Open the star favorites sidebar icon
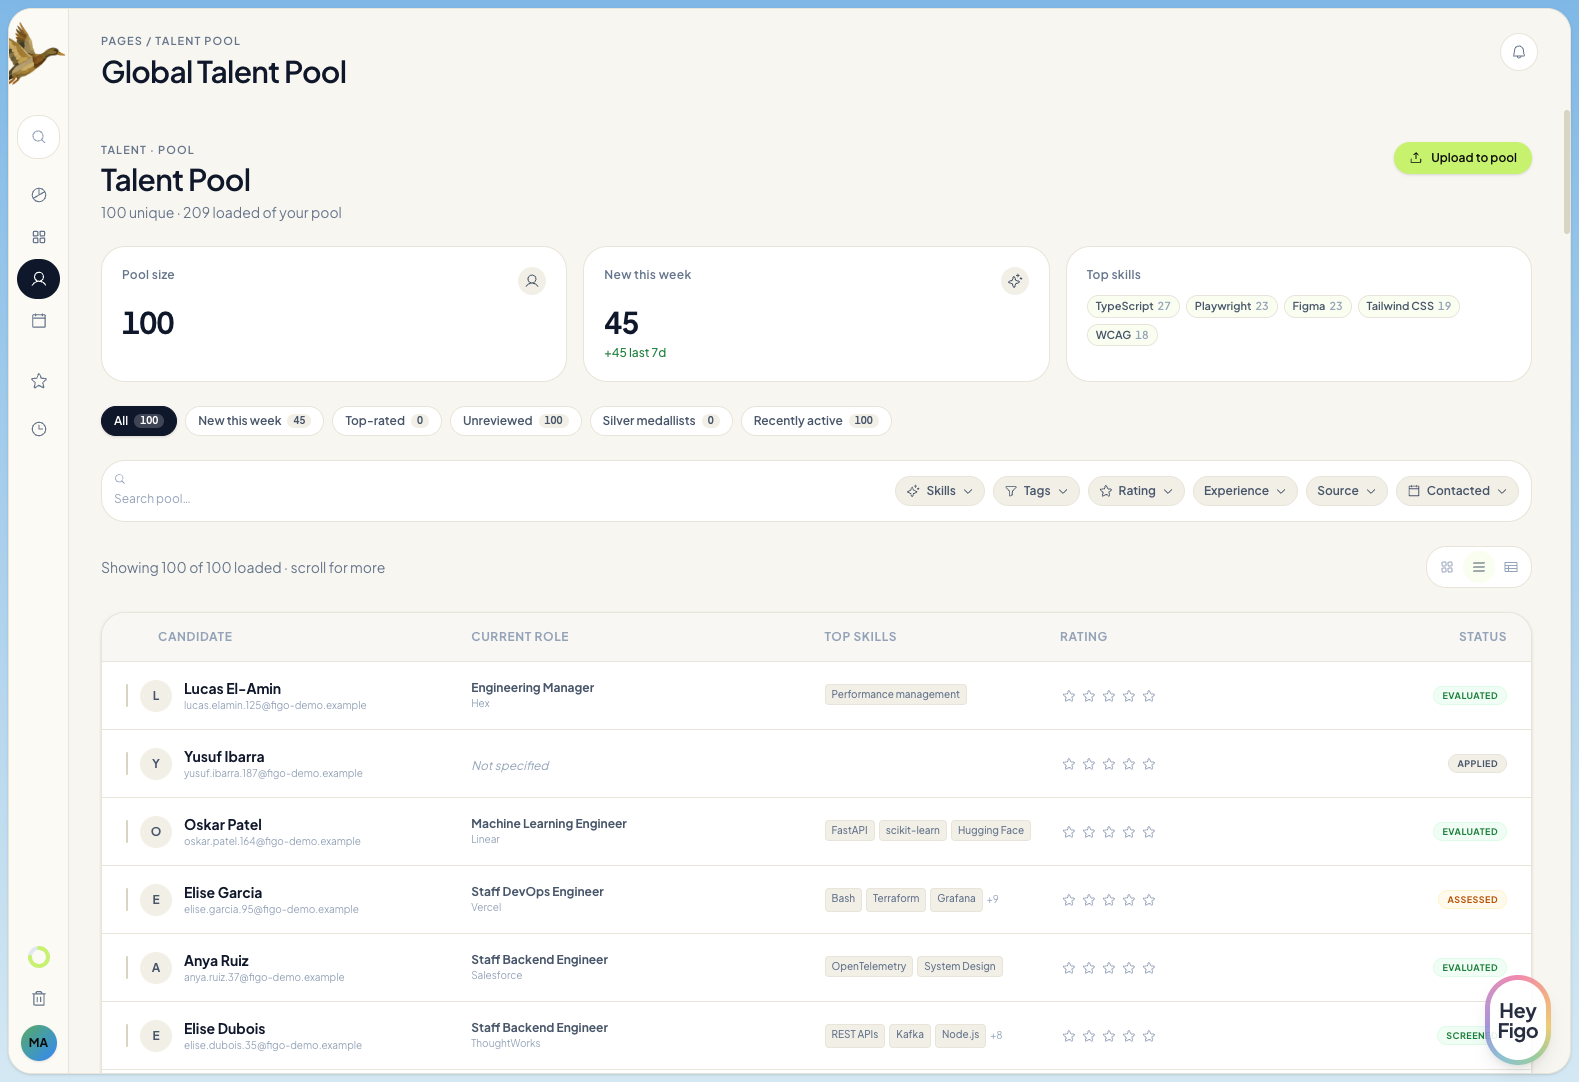The height and width of the screenshot is (1082, 1579). tap(39, 381)
